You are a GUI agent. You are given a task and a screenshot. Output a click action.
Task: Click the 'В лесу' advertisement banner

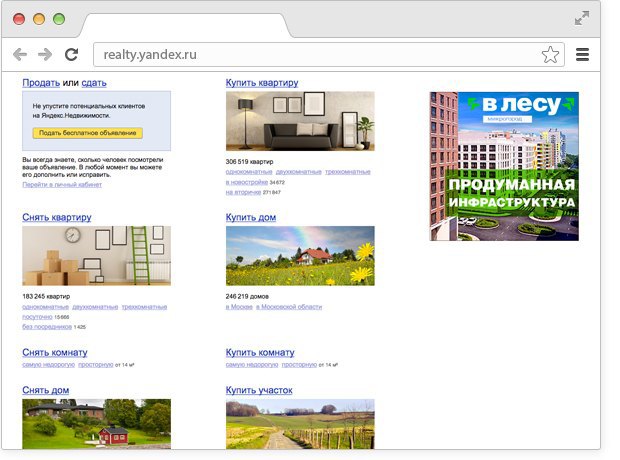(x=504, y=166)
